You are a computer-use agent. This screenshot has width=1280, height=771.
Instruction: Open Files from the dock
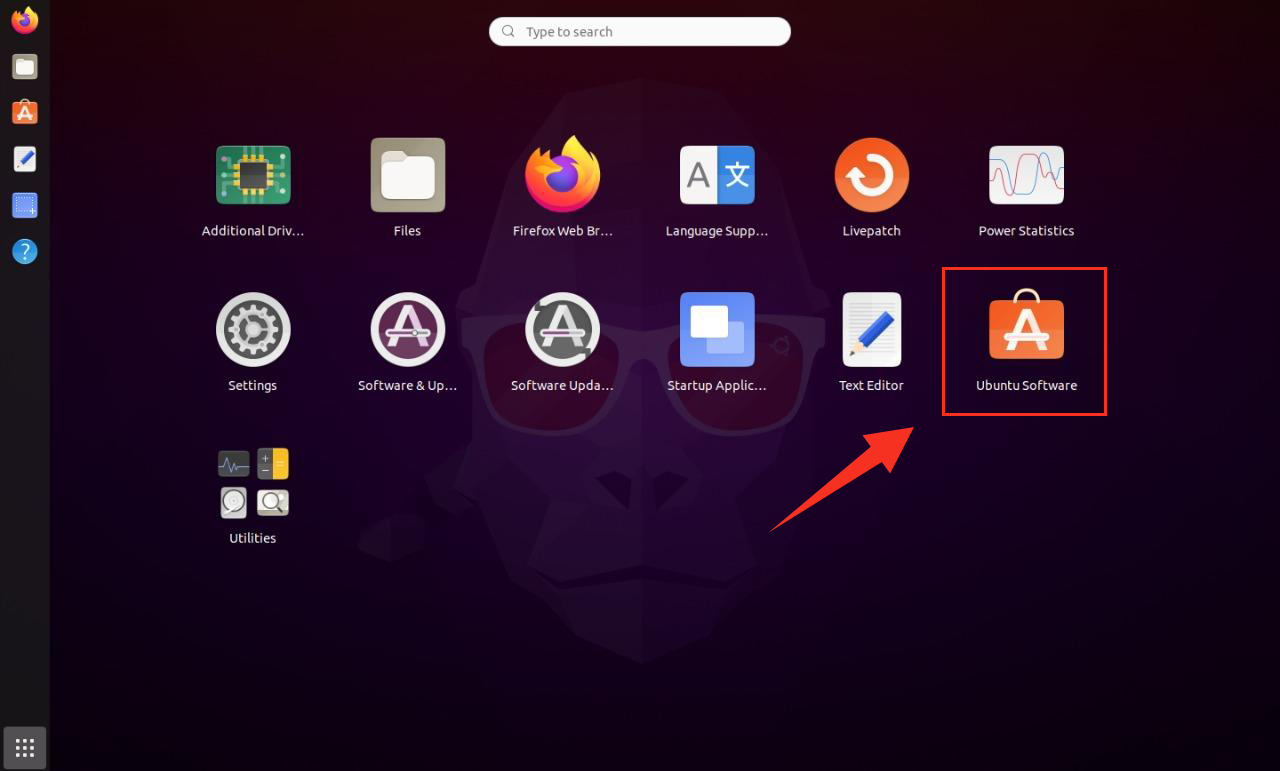pyautogui.click(x=25, y=67)
